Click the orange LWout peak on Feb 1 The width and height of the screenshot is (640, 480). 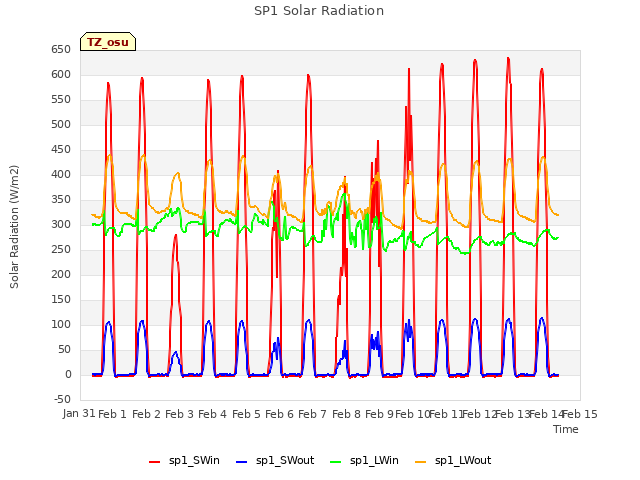pos(109,156)
